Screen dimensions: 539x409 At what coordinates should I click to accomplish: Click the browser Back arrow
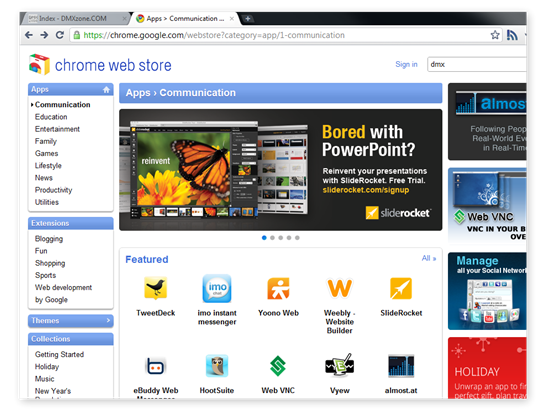point(29,35)
